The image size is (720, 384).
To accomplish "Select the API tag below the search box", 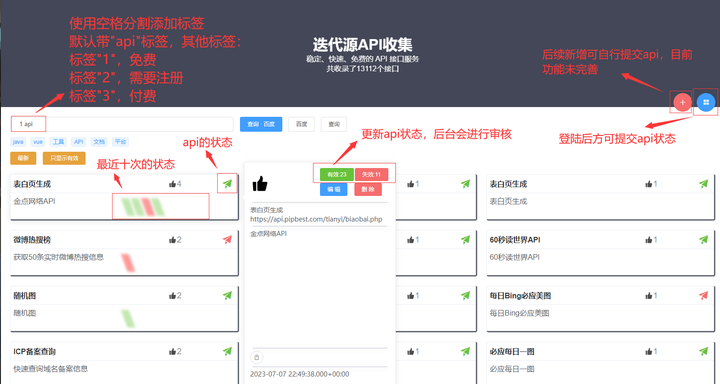I will click(79, 142).
